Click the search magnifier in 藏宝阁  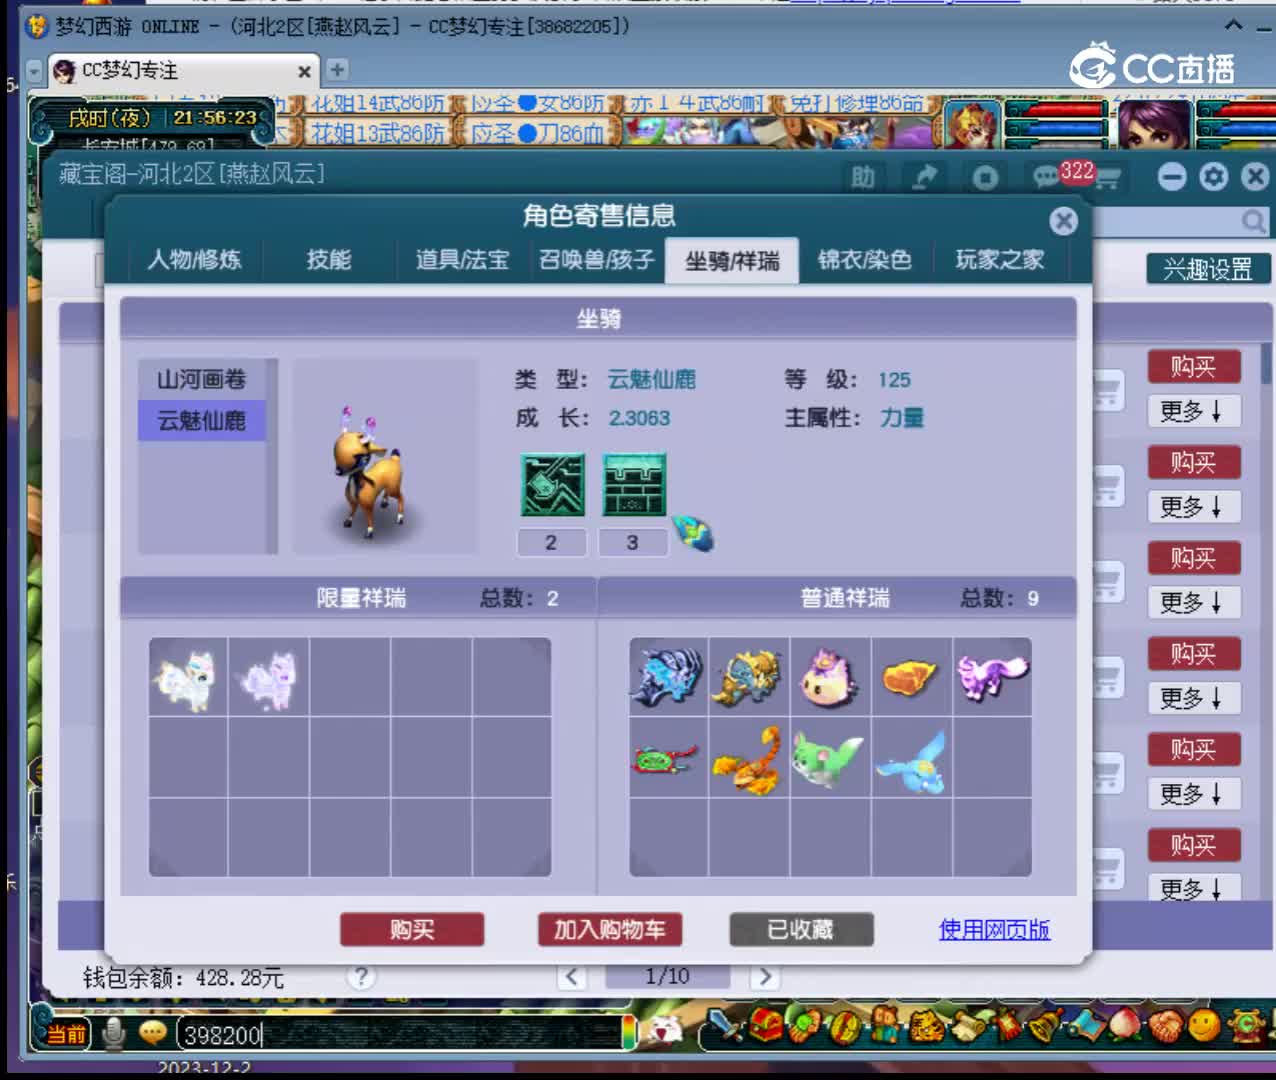coord(1253,221)
